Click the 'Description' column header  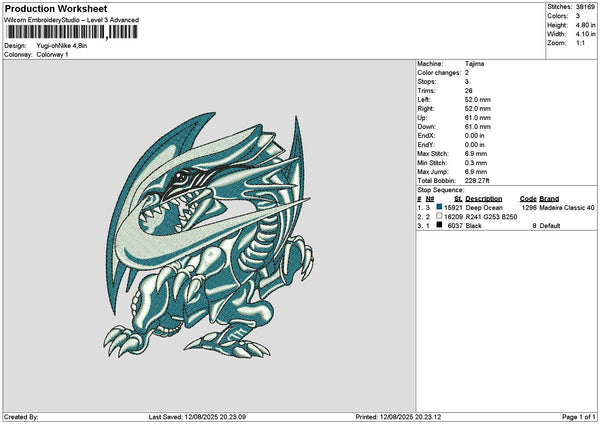pos(484,199)
